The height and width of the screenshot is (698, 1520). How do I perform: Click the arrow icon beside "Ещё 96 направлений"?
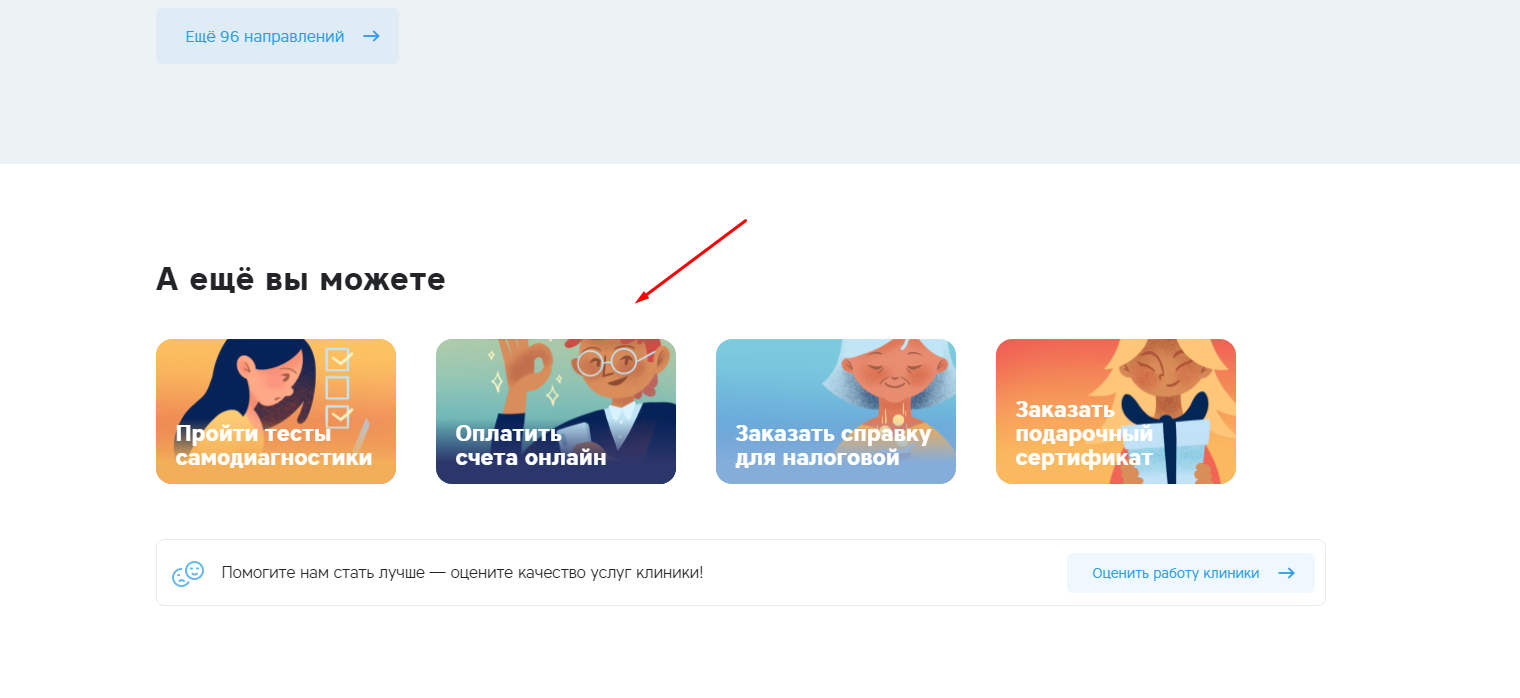point(371,36)
